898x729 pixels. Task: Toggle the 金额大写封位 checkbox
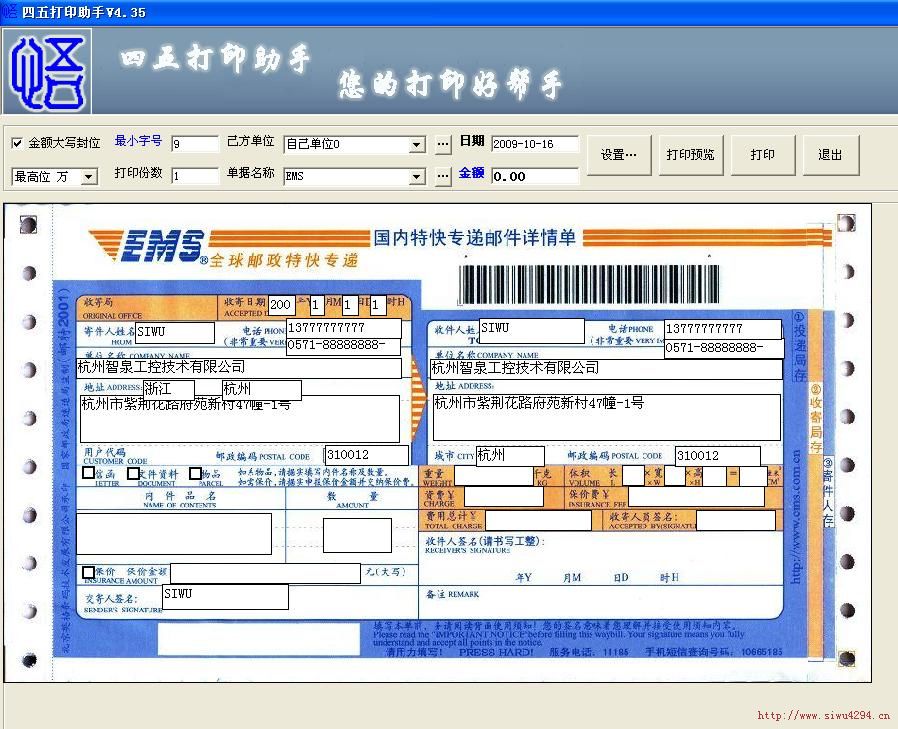click(x=17, y=143)
